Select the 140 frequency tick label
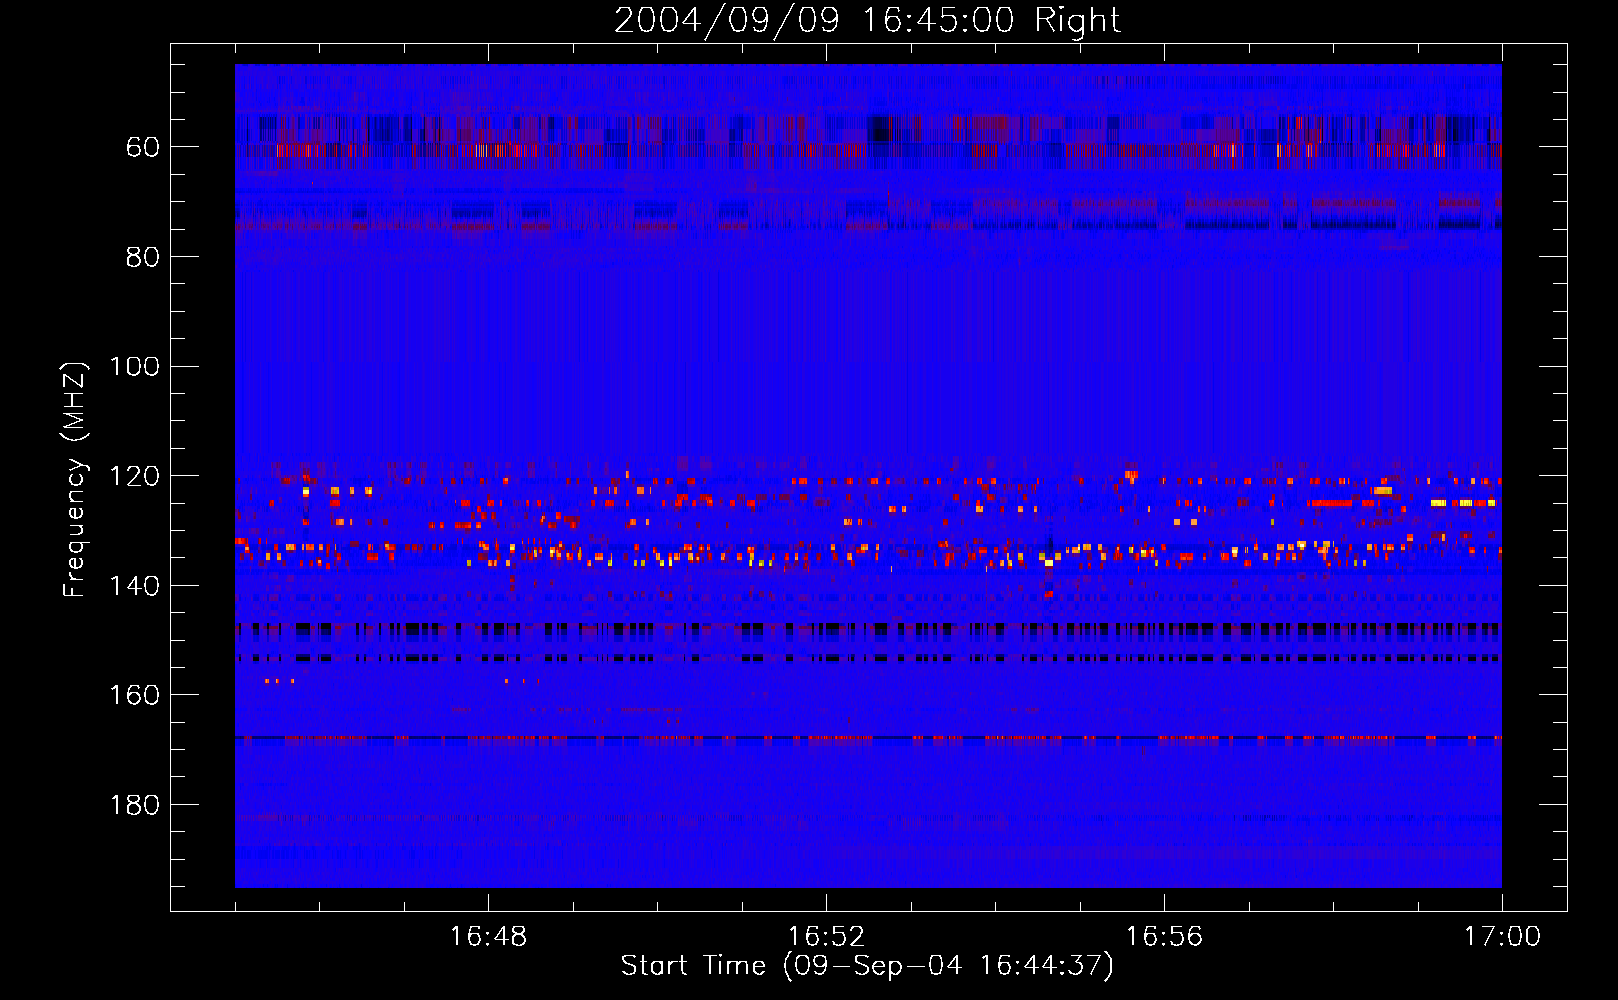This screenshot has height=1000, width=1618. [x=135, y=586]
